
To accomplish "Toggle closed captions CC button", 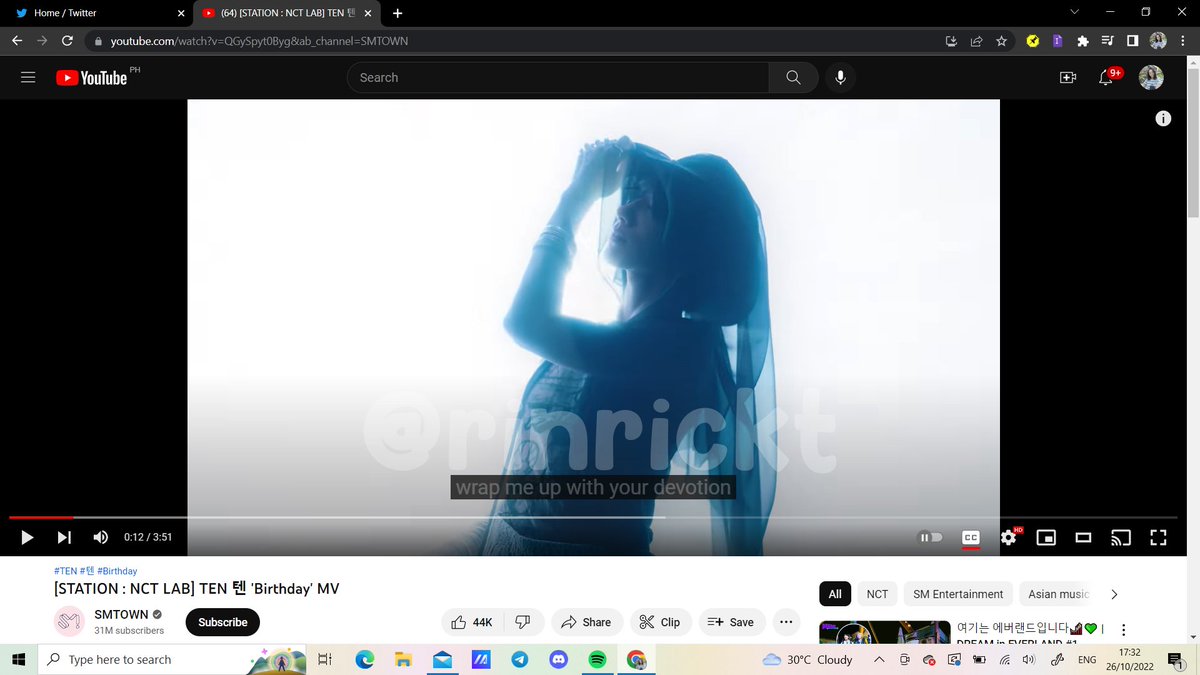I will pyautogui.click(x=970, y=538).
